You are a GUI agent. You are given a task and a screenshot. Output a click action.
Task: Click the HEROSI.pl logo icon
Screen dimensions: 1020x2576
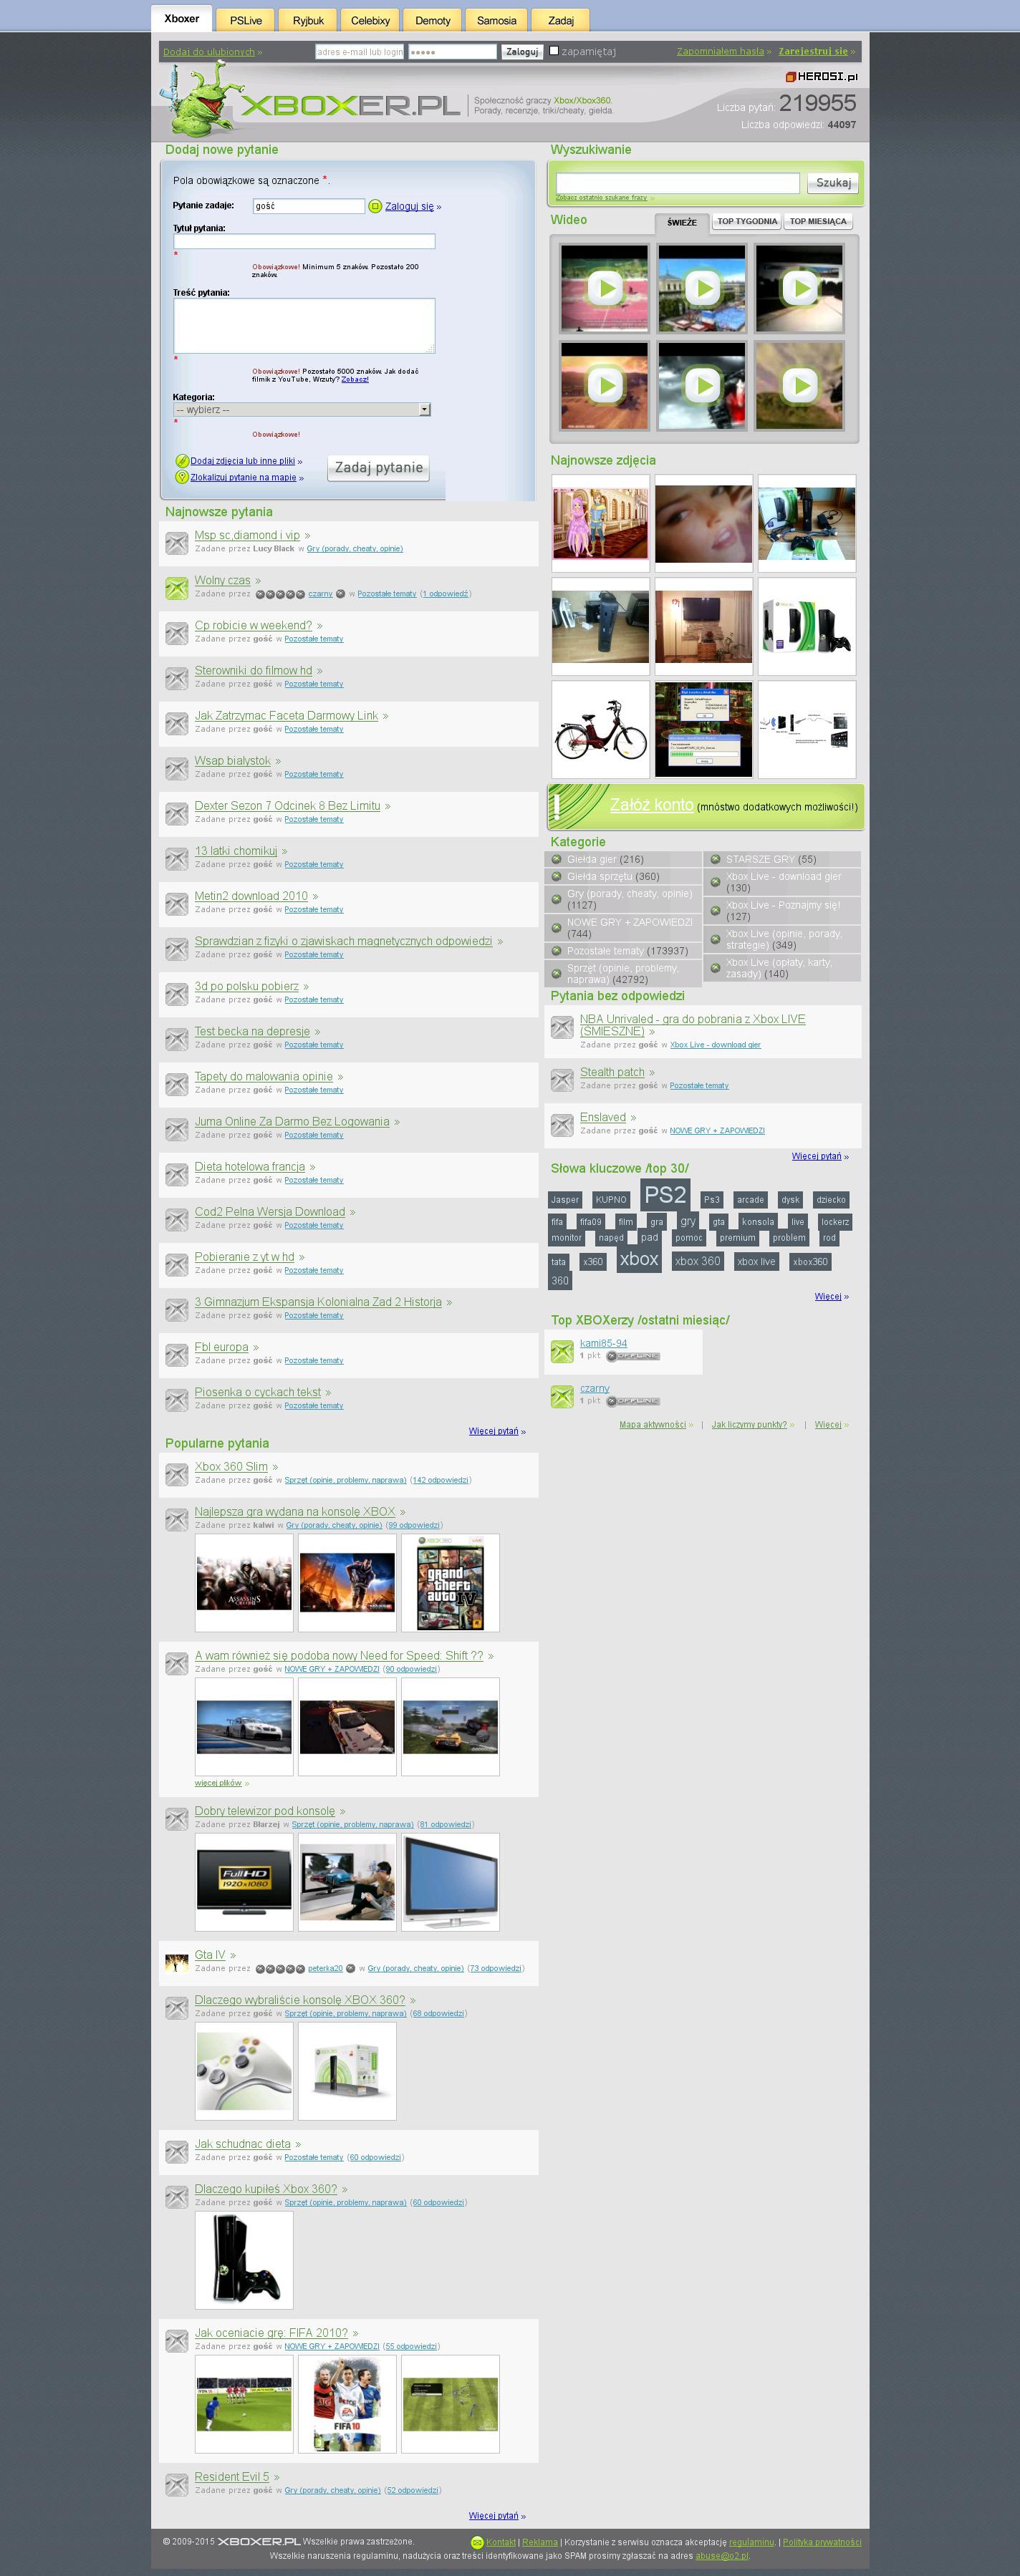pos(790,77)
